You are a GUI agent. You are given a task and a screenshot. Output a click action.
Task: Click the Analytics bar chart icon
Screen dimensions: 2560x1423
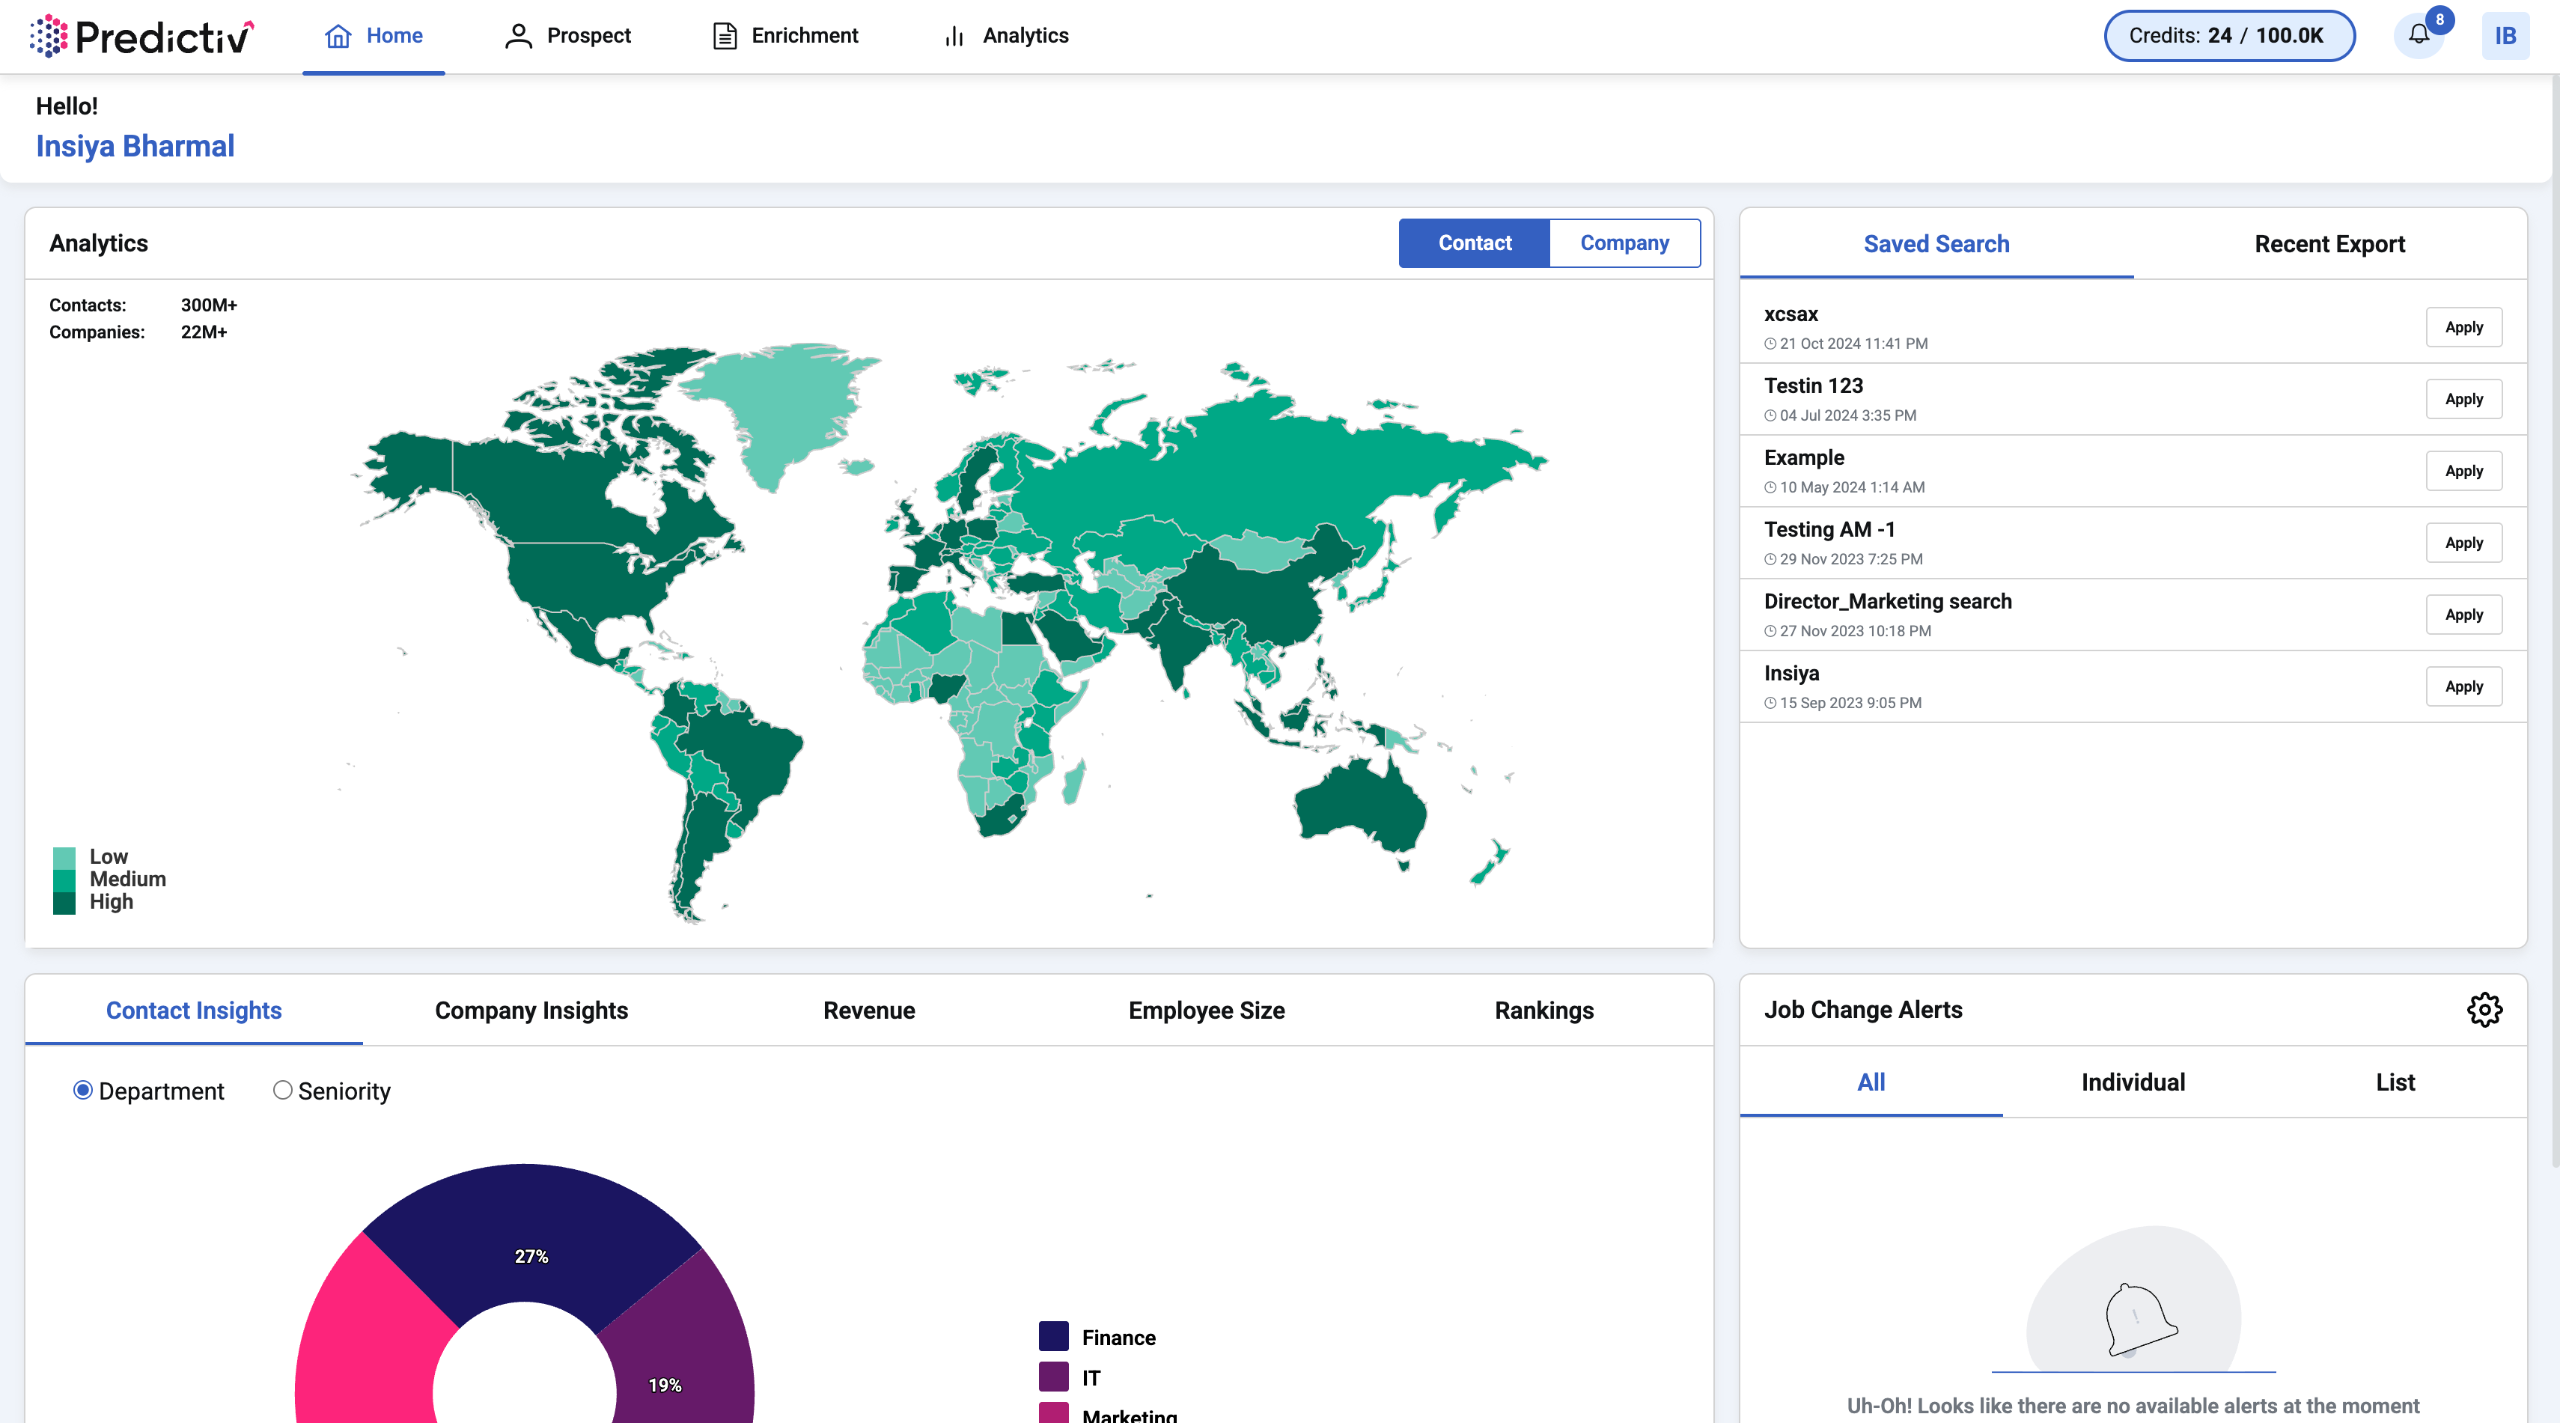[x=954, y=36]
